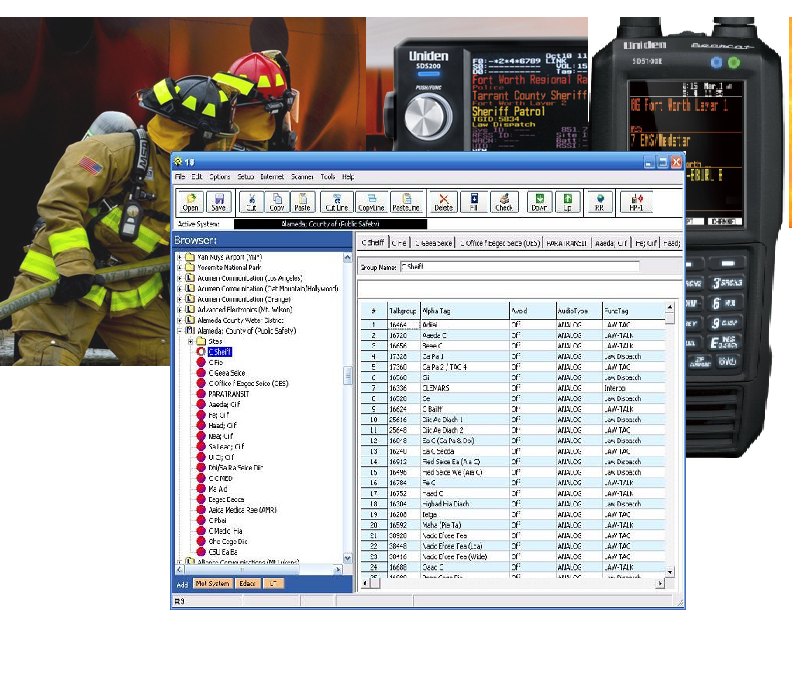
Task: Click the Save toolbar icon
Action: coord(219,202)
